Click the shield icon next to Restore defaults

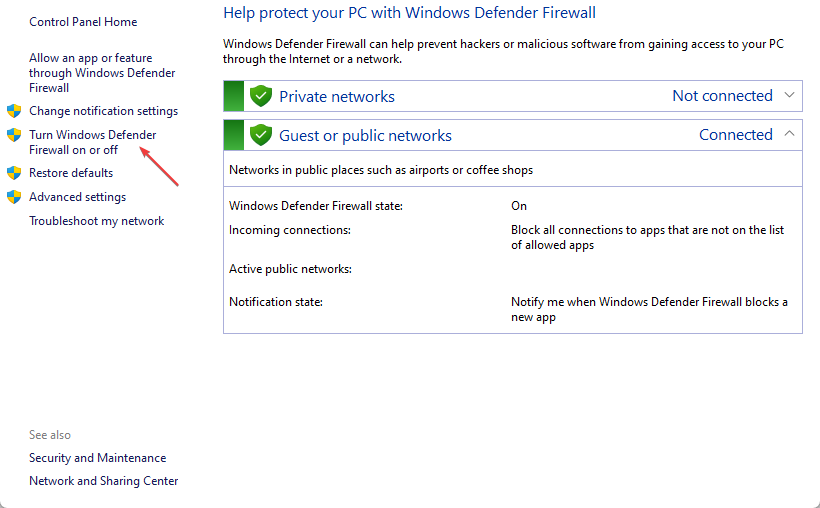point(14,173)
